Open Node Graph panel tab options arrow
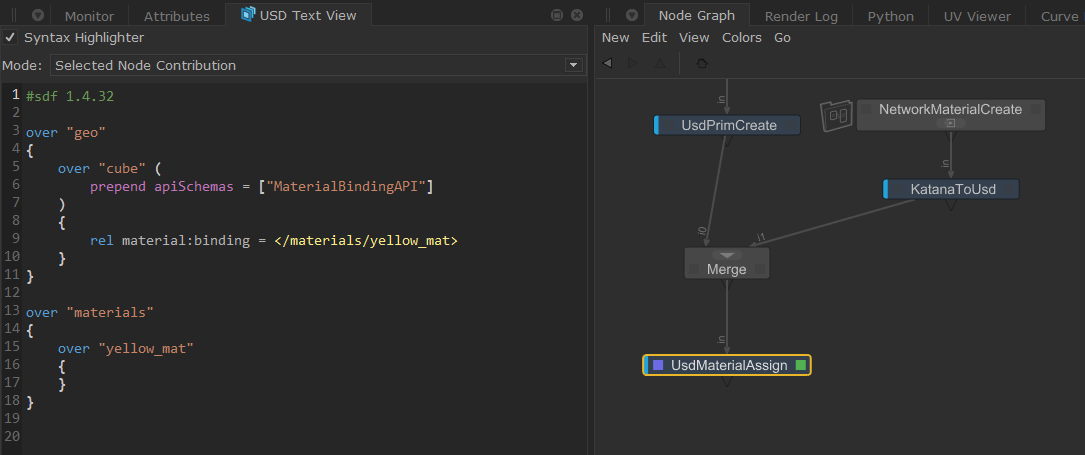 tap(630, 15)
